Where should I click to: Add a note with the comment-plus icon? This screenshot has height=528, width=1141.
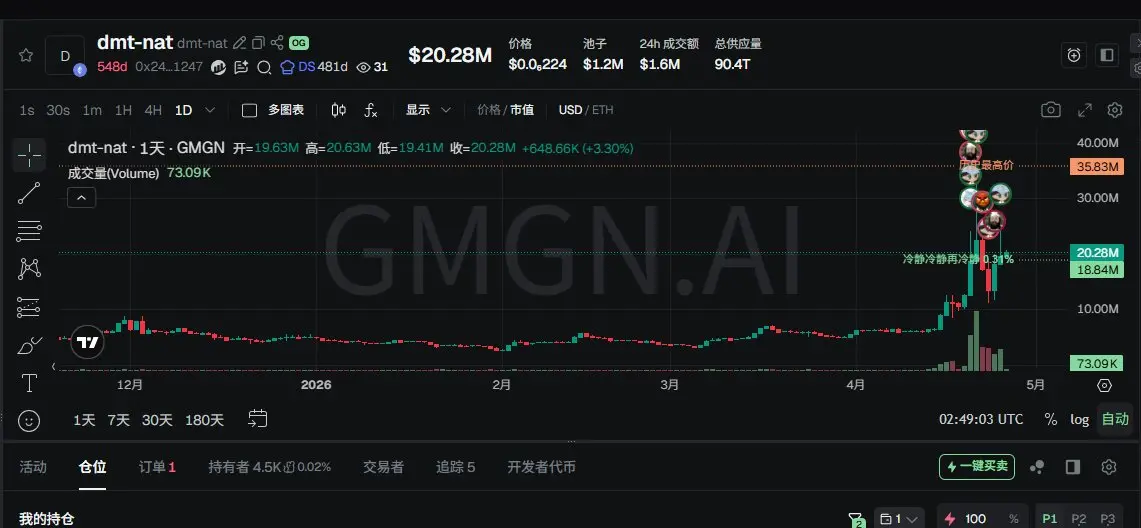(x=242, y=67)
